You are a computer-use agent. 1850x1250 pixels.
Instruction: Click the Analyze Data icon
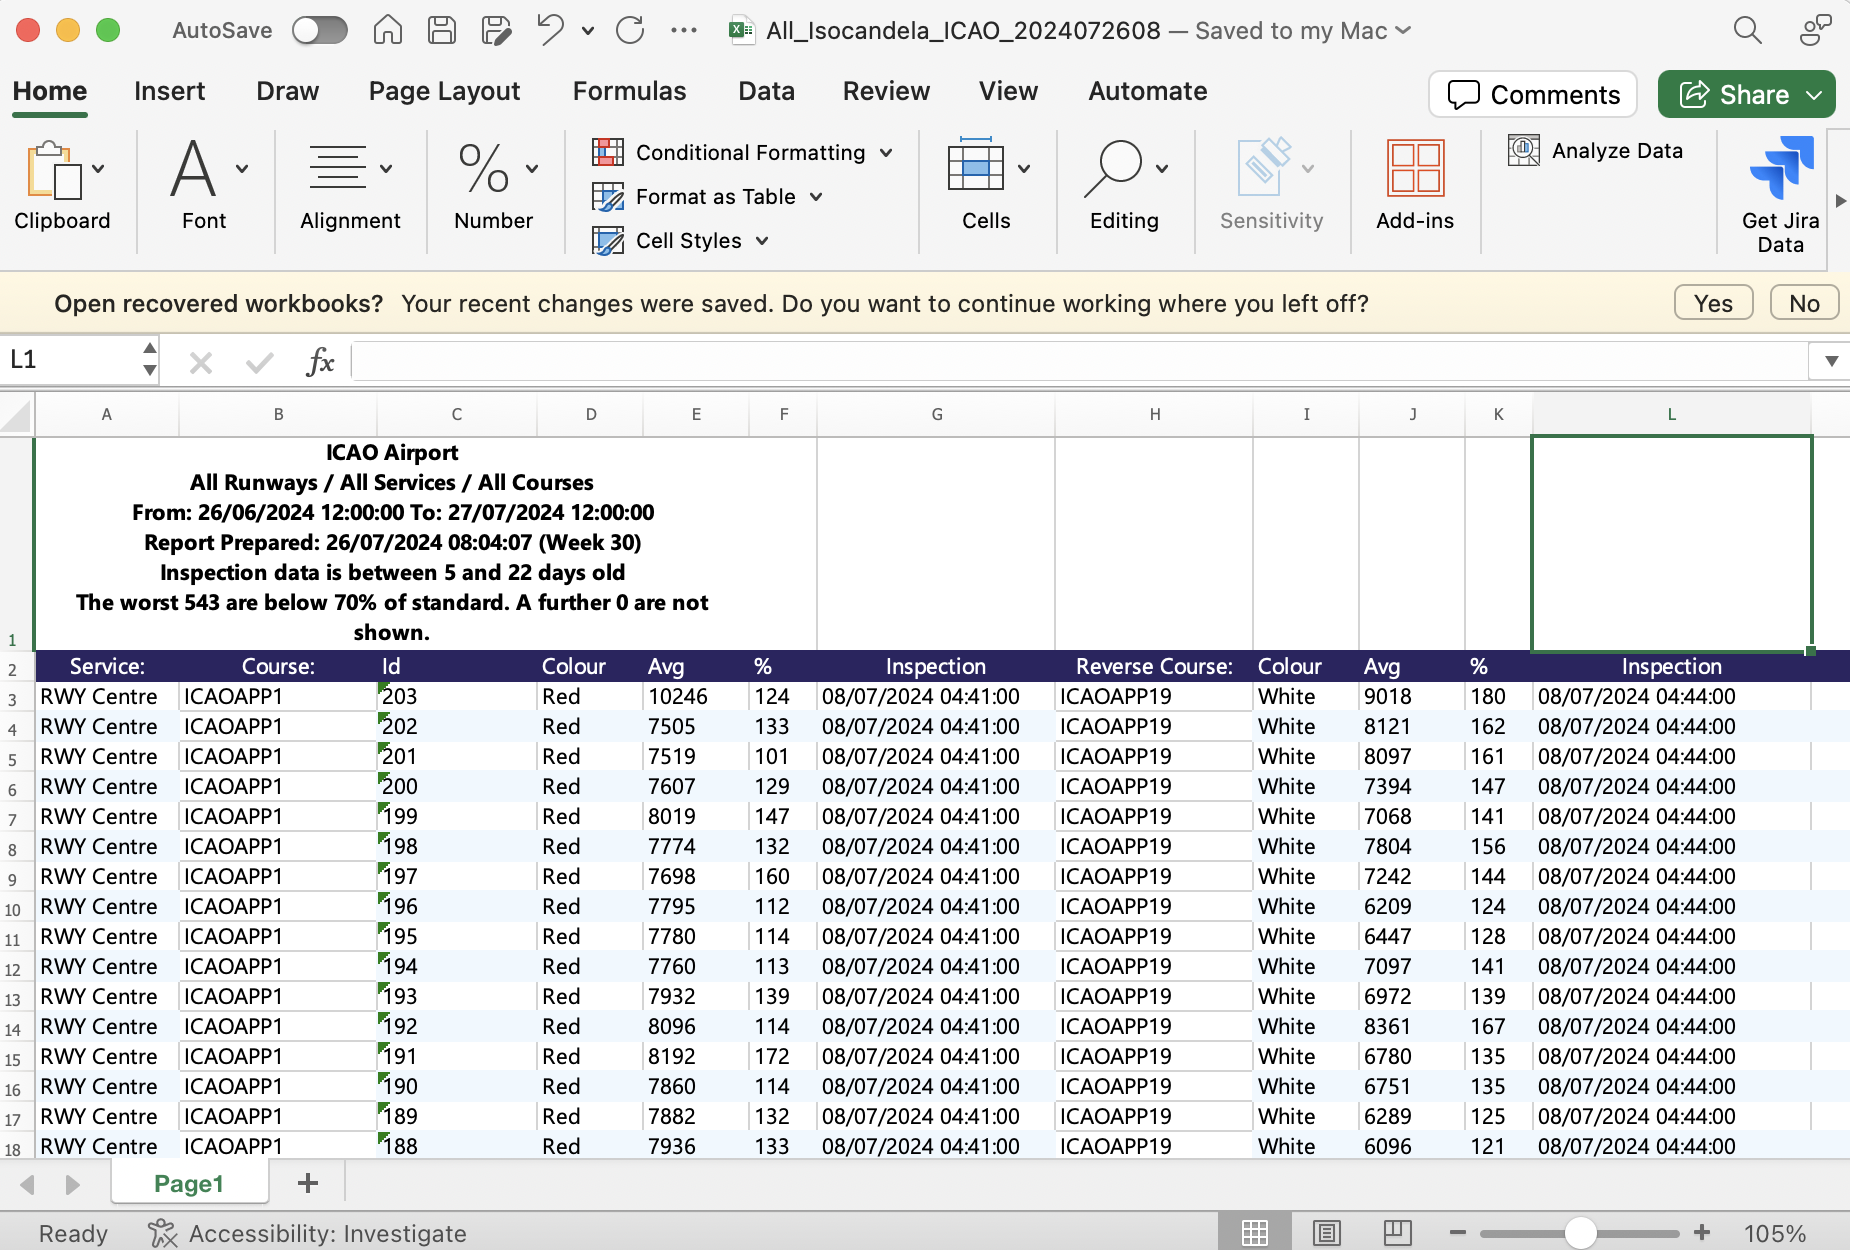tap(1524, 150)
